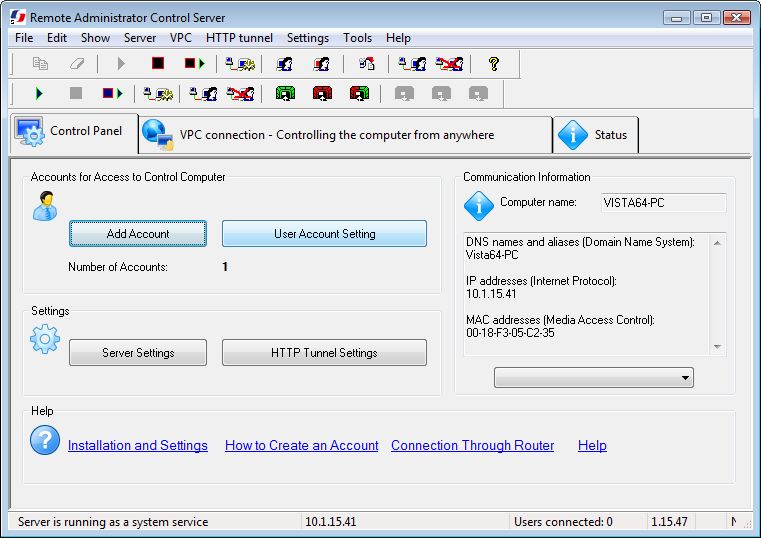The height and width of the screenshot is (538, 761).
Task: Click the gray stop square in second toolbar
Action: (x=76, y=93)
